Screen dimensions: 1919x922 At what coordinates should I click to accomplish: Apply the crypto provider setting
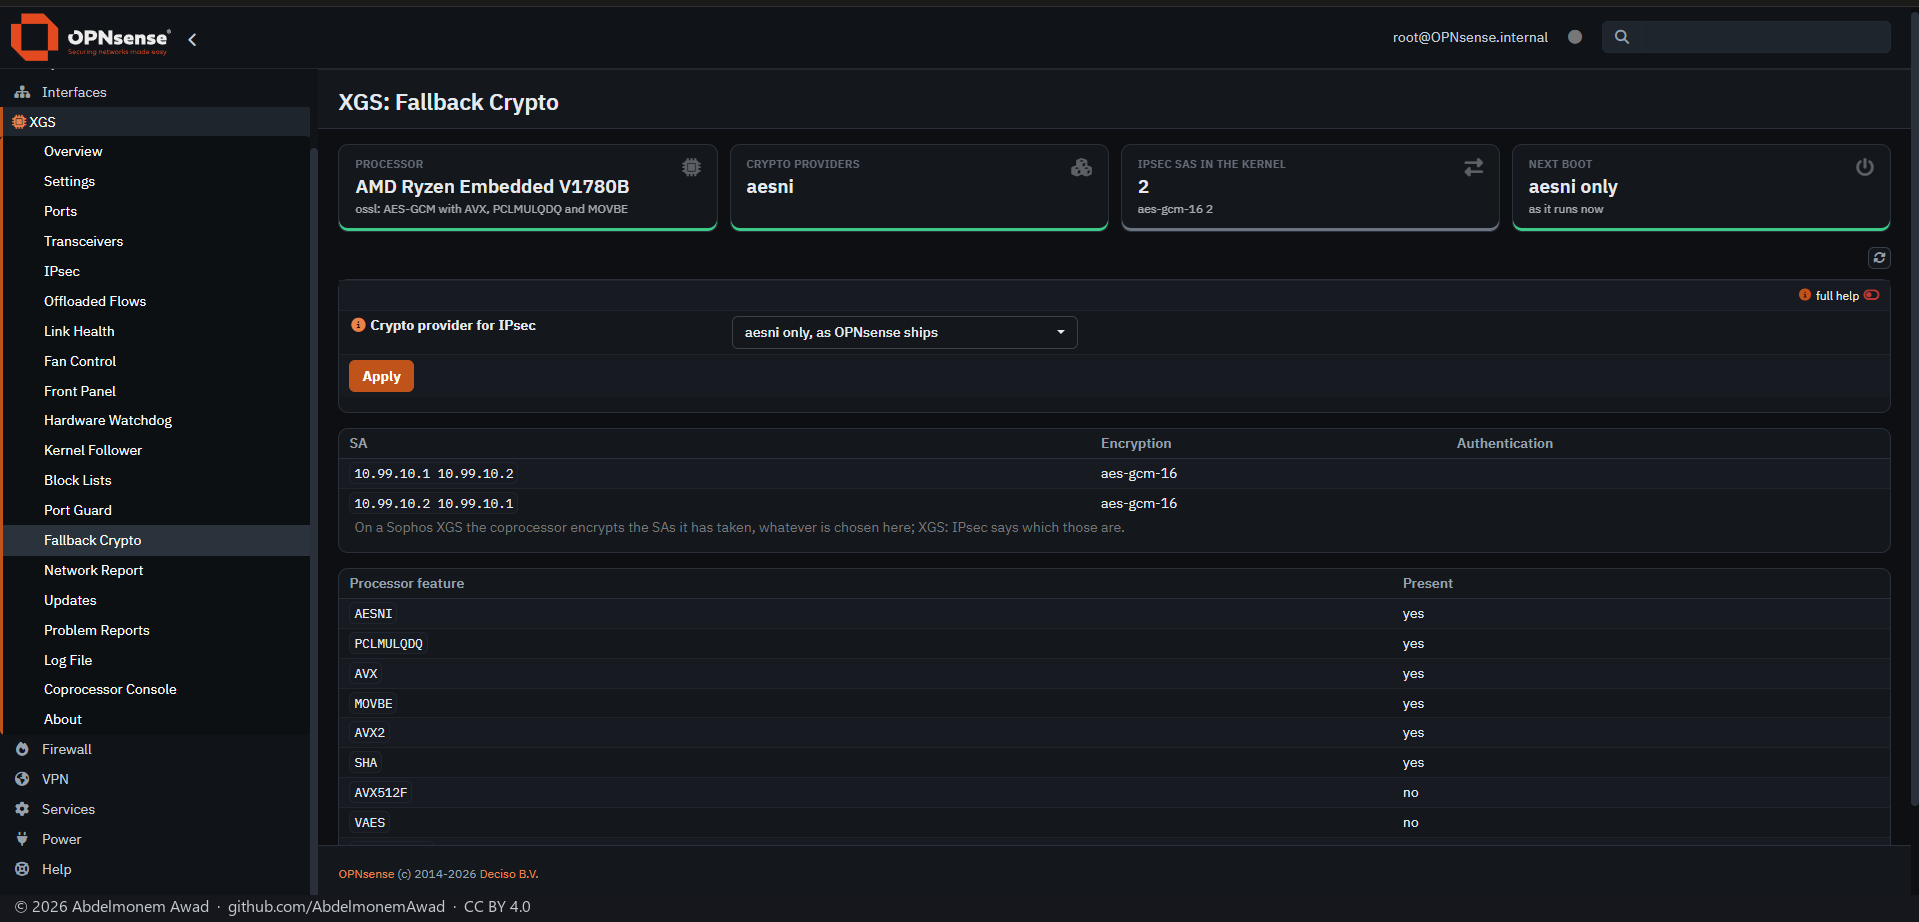(381, 376)
